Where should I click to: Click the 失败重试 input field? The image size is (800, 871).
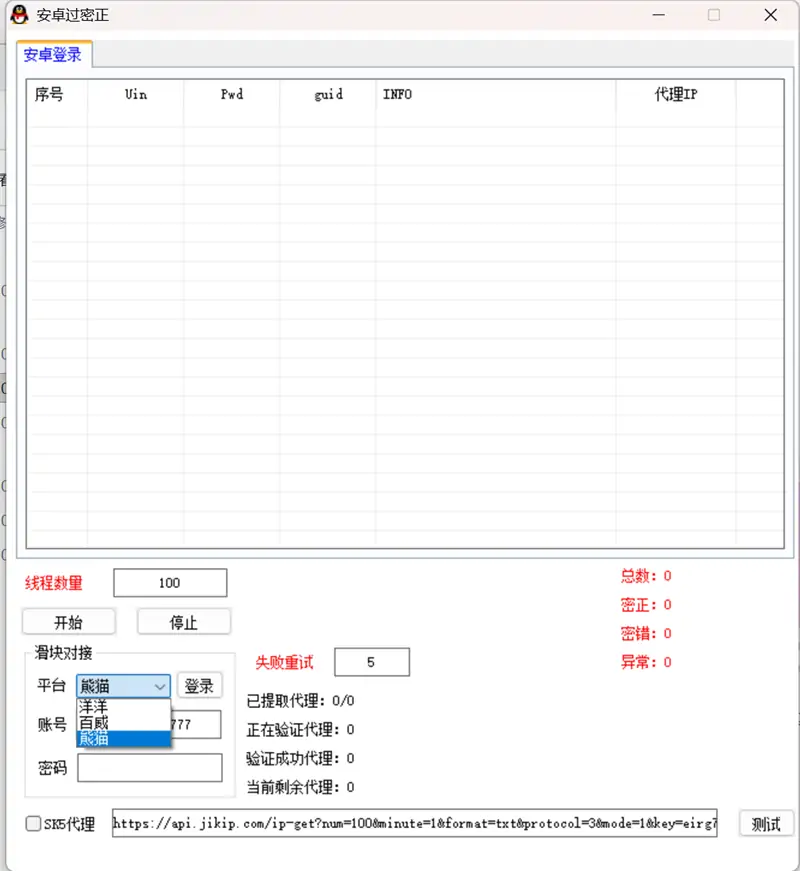pyautogui.click(x=371, y=662)
